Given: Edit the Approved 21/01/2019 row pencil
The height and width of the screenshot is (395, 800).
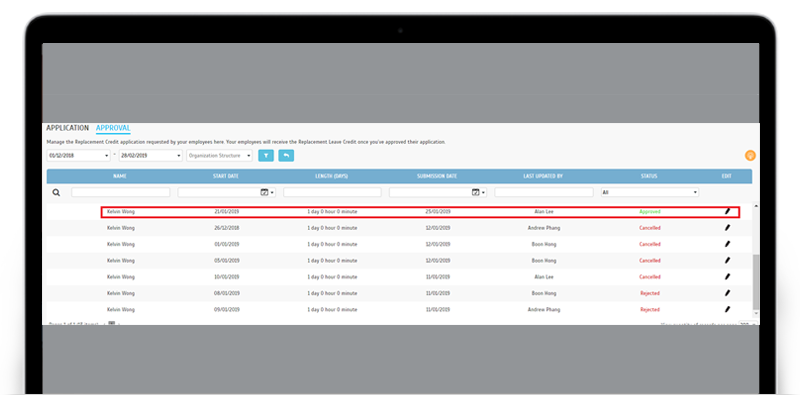Looking at the screenshot, I should pos(728,211).
